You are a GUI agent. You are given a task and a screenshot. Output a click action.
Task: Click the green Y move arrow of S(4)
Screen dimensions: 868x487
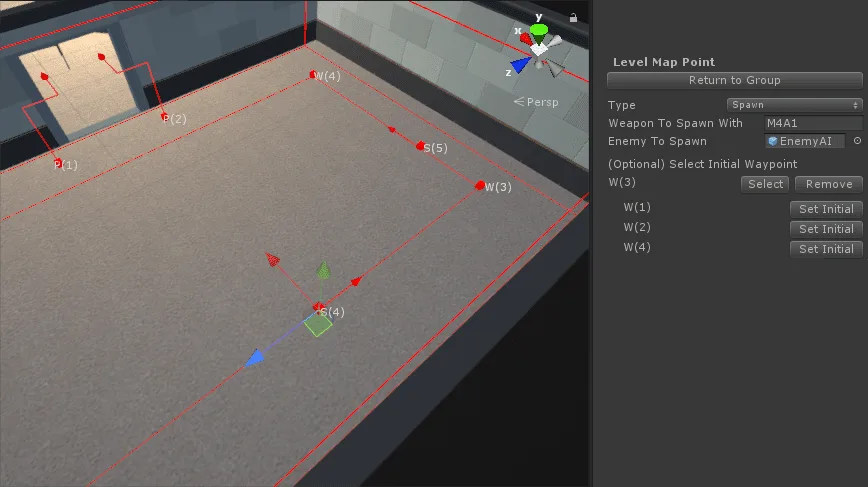pyautogui.click(x=323, y=270)
